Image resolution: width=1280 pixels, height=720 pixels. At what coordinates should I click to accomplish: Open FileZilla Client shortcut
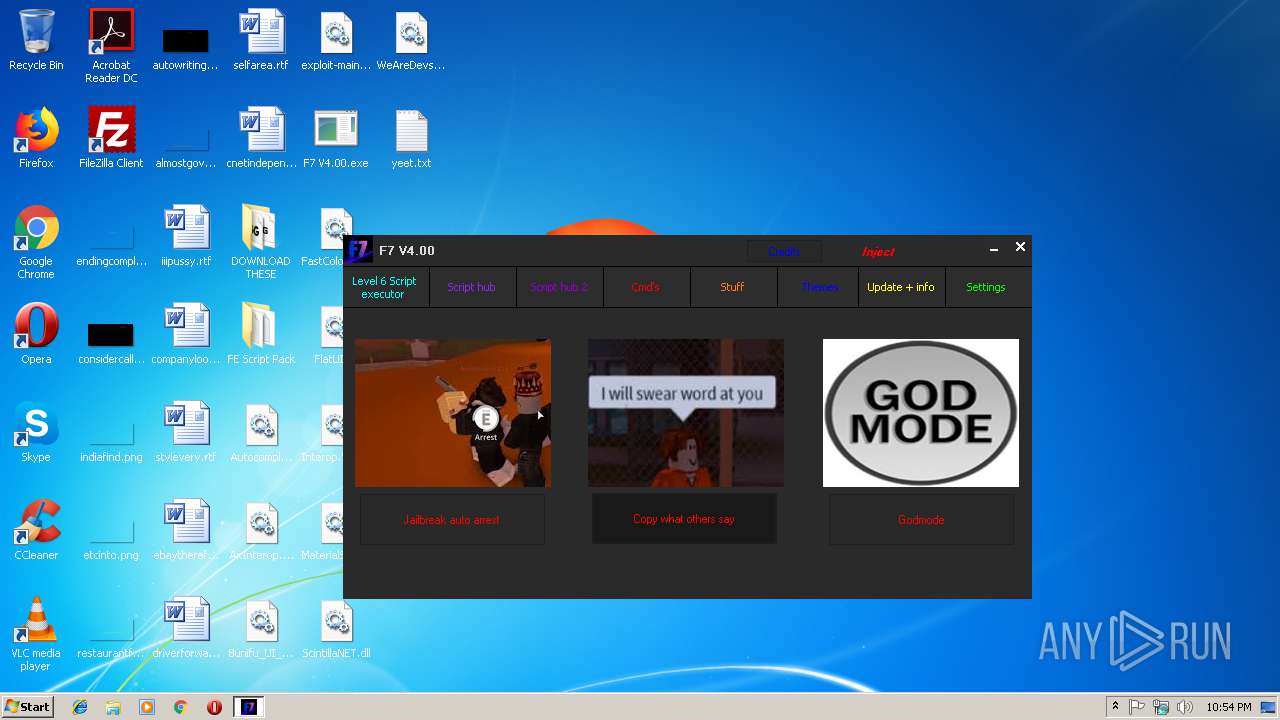111,138
